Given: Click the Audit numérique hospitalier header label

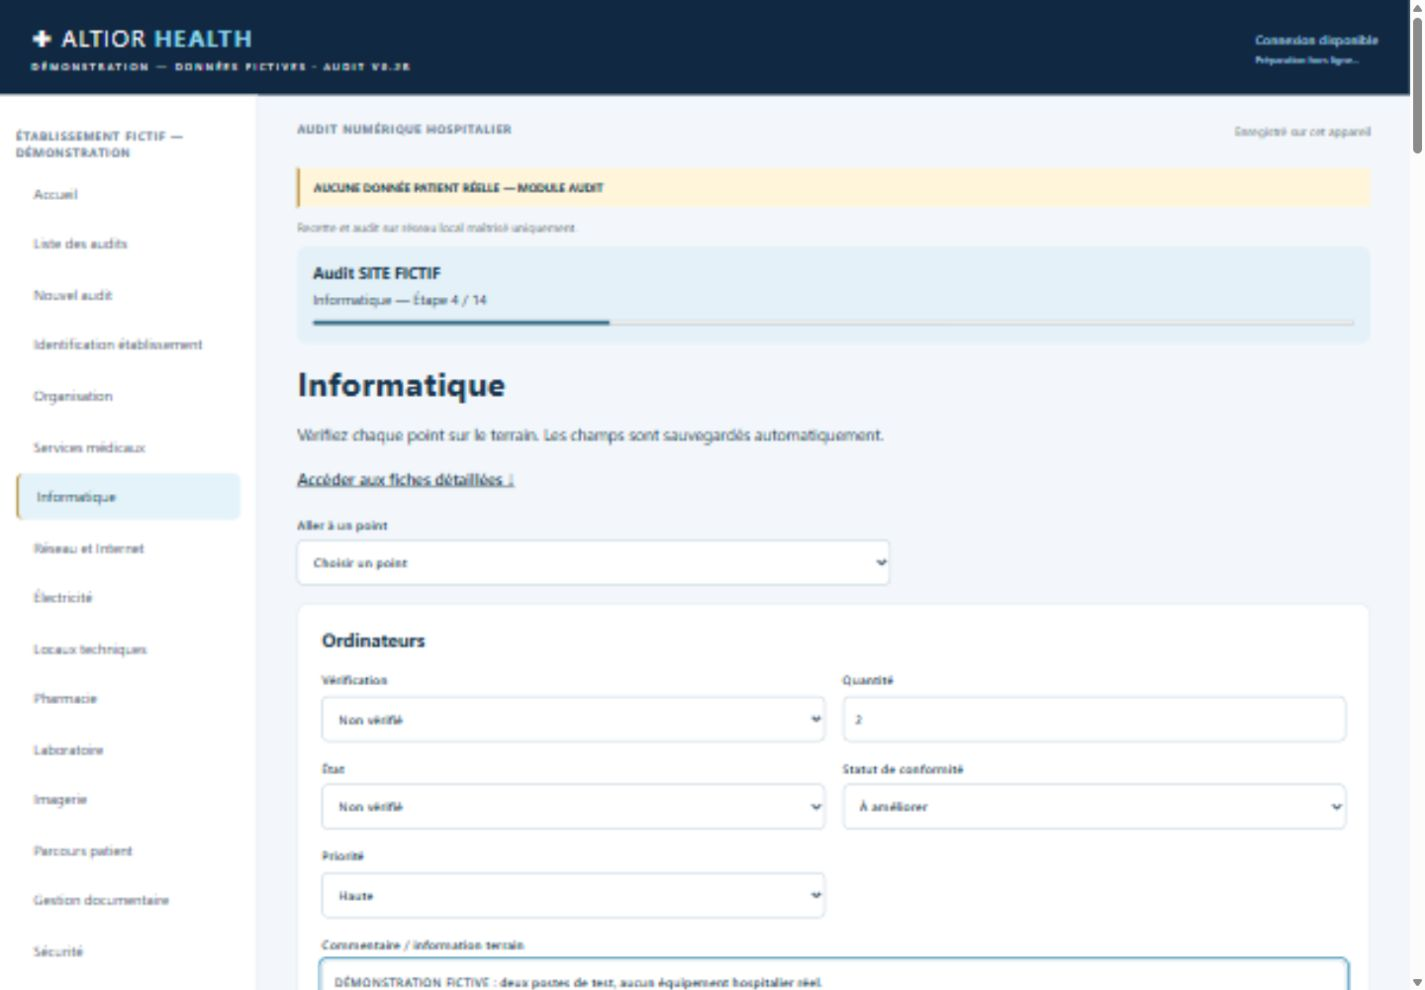Looking at the screenshot, I should point(404,129).
